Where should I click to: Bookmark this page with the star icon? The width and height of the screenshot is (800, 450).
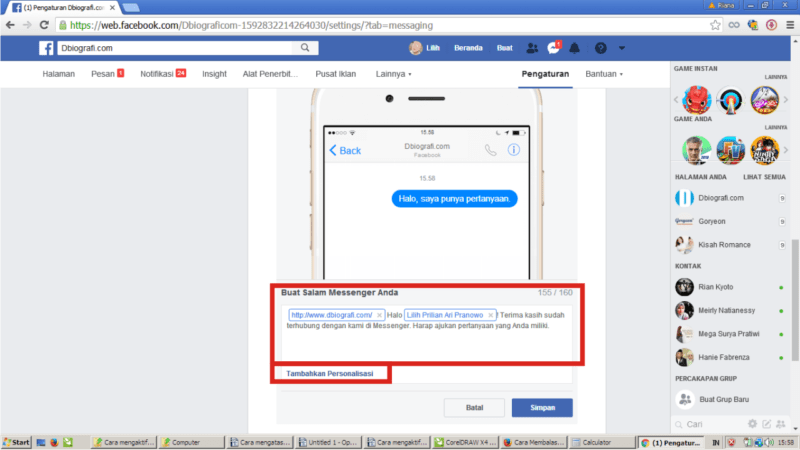pyautogui.click(x=715, y=25)
